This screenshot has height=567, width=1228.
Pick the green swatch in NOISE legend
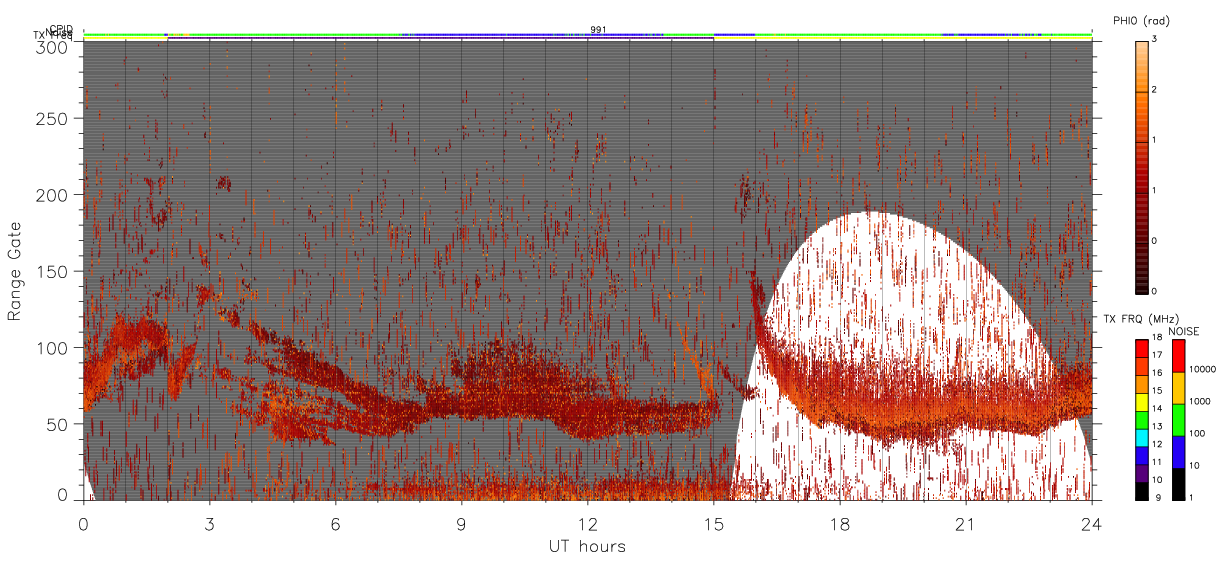click(1178, 420)
